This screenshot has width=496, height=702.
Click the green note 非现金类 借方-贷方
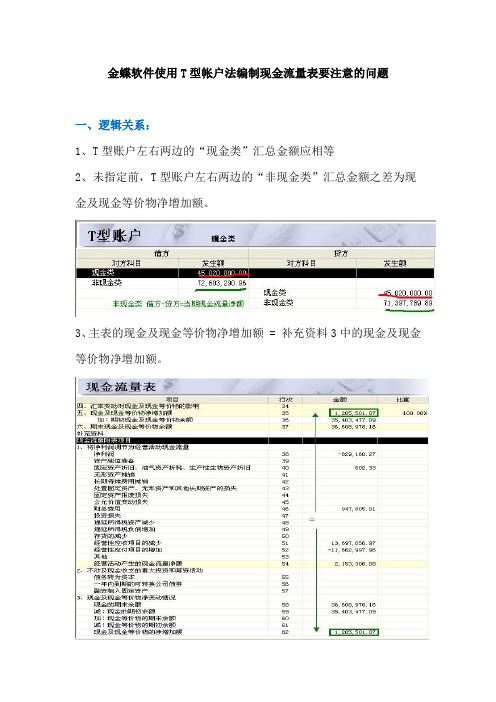(178, 304)
